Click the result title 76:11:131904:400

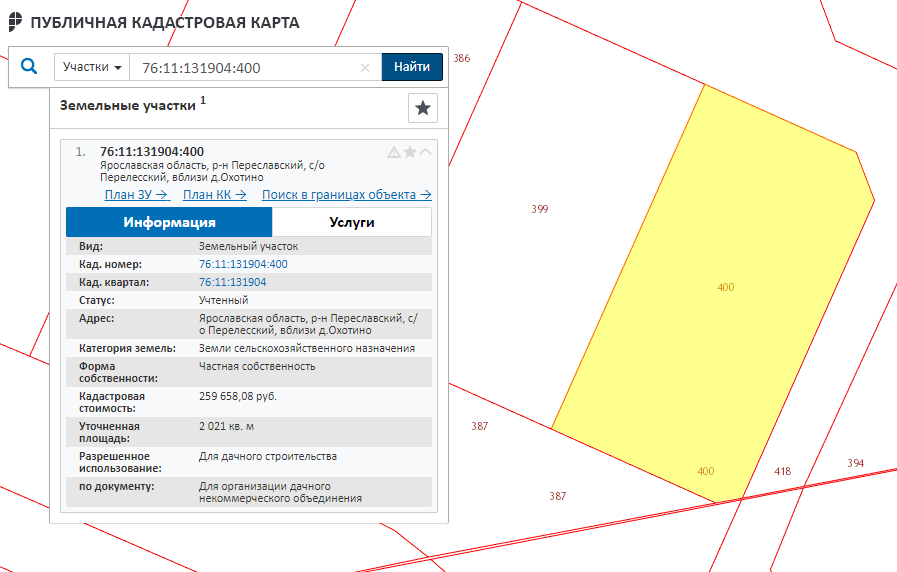tap(152, 152)
